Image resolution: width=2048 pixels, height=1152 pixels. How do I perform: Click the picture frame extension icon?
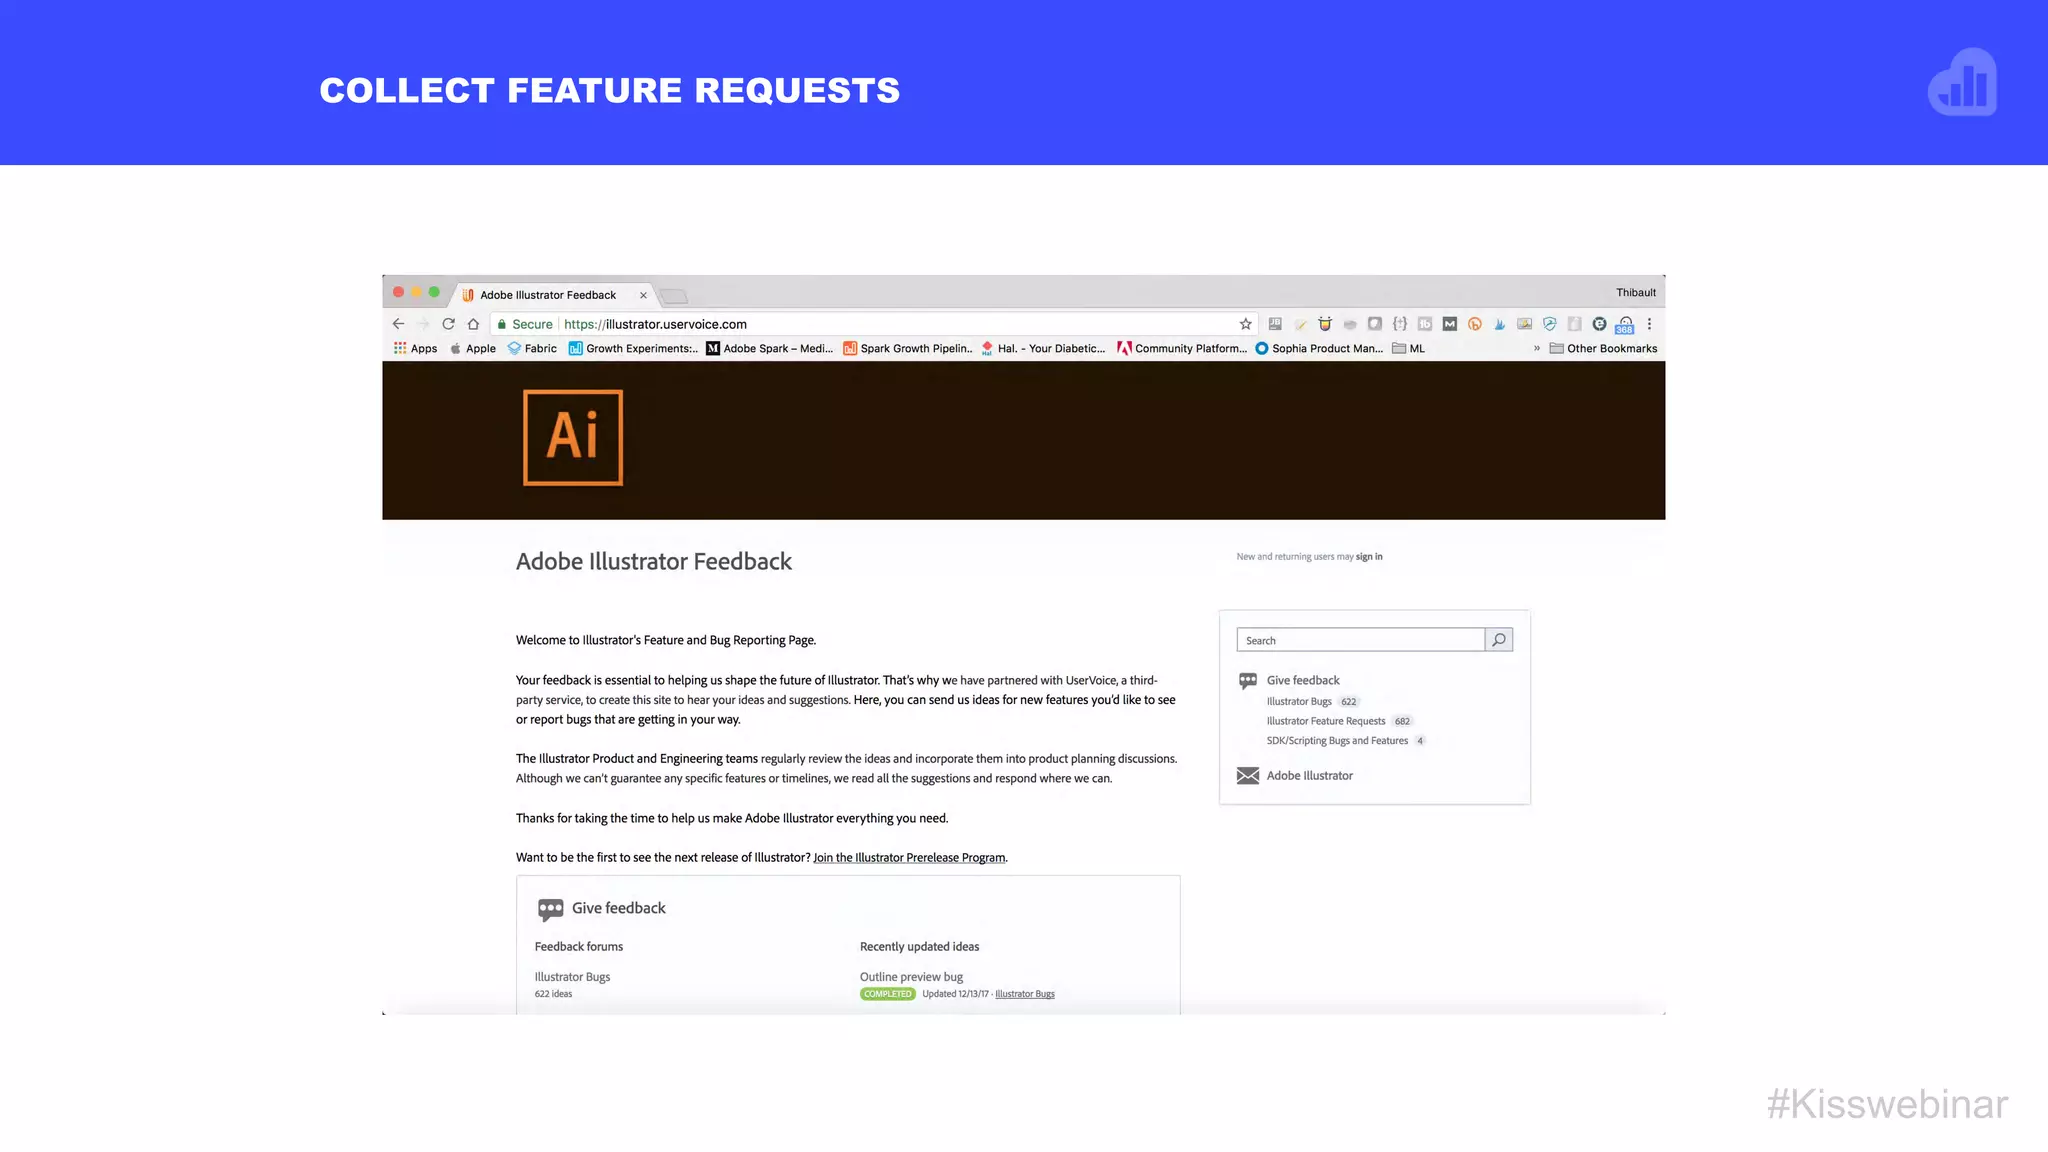tap(1525, 324)
